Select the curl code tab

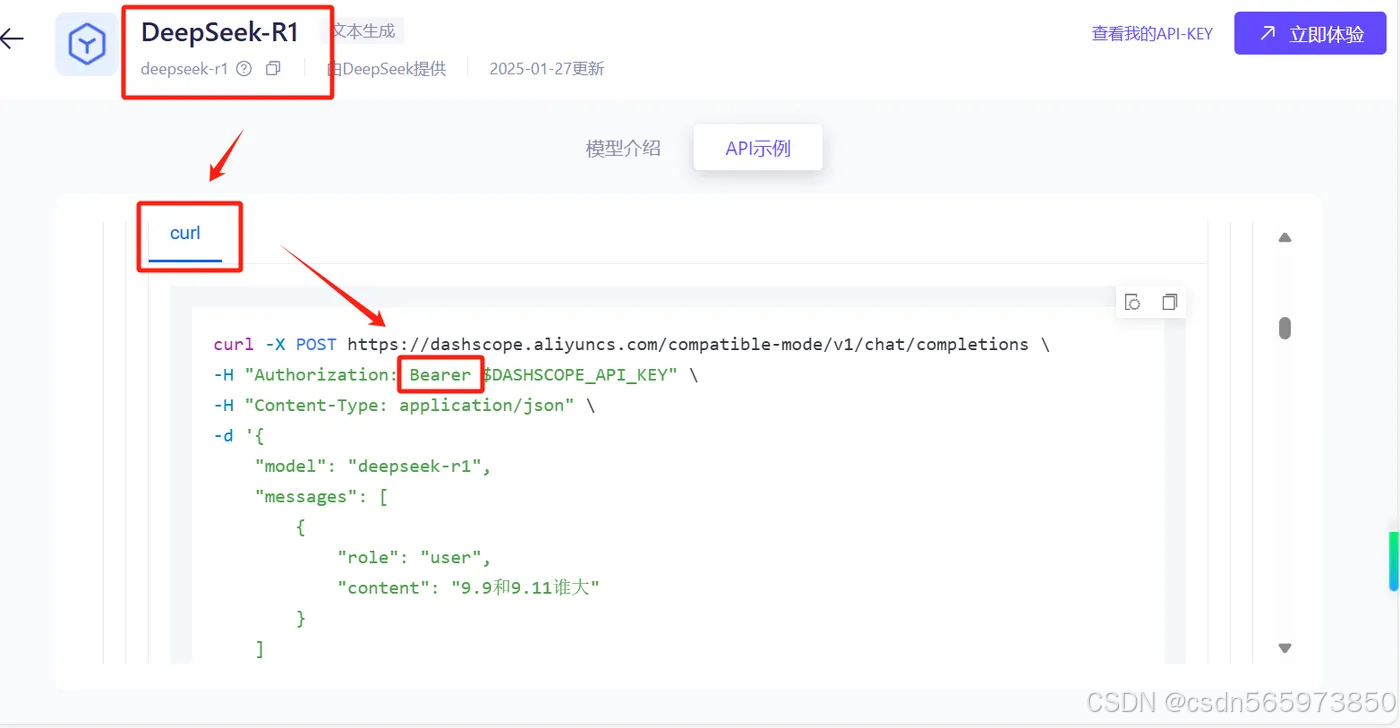[185, 233]
